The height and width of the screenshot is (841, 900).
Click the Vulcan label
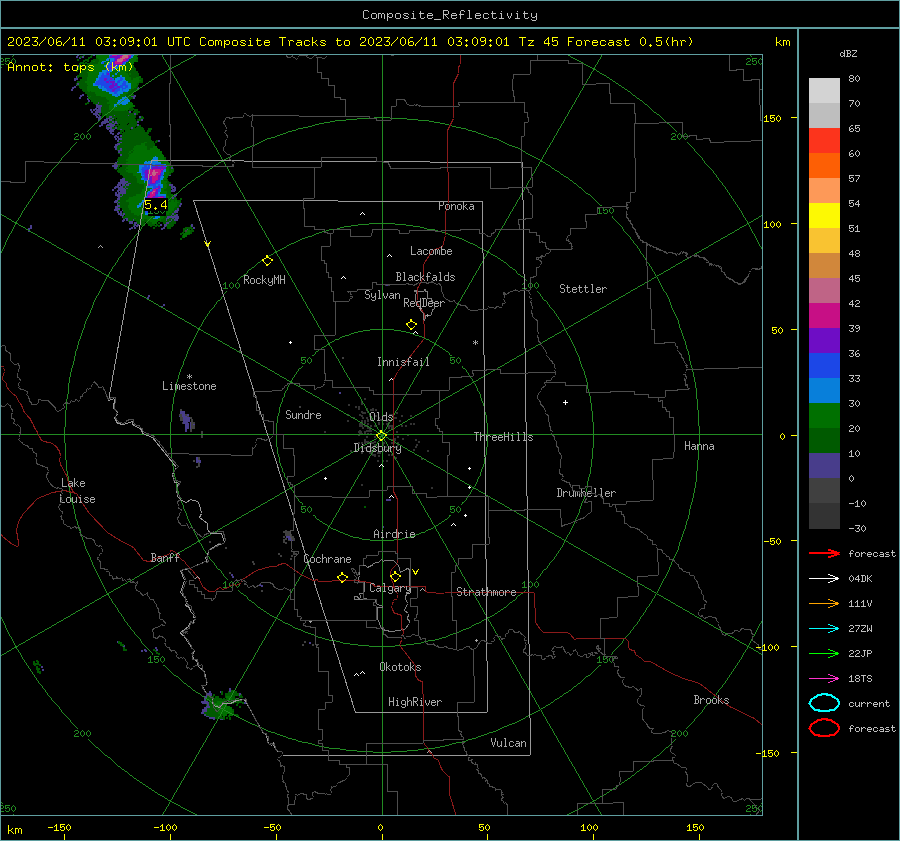coord(508,743)
